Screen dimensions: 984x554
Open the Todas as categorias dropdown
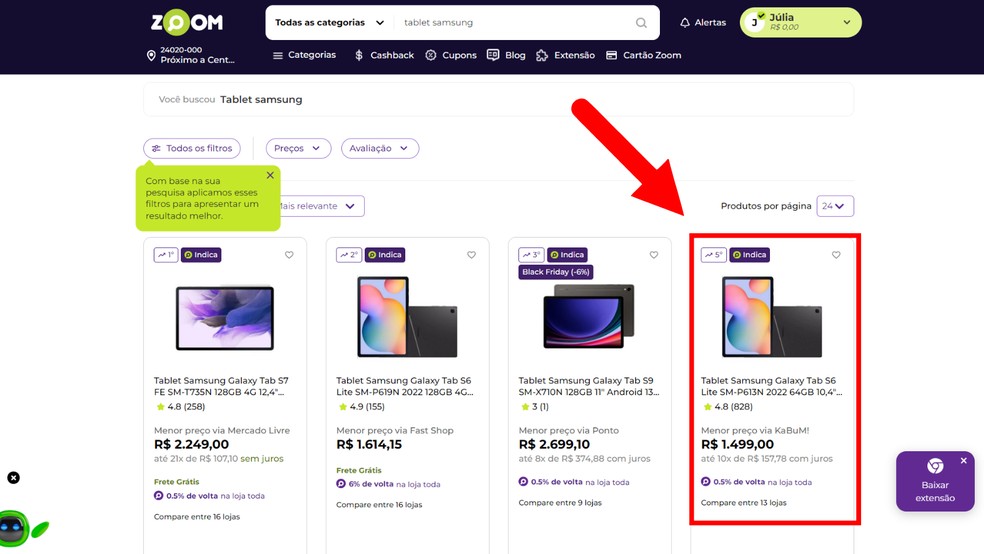pos(329,23)
